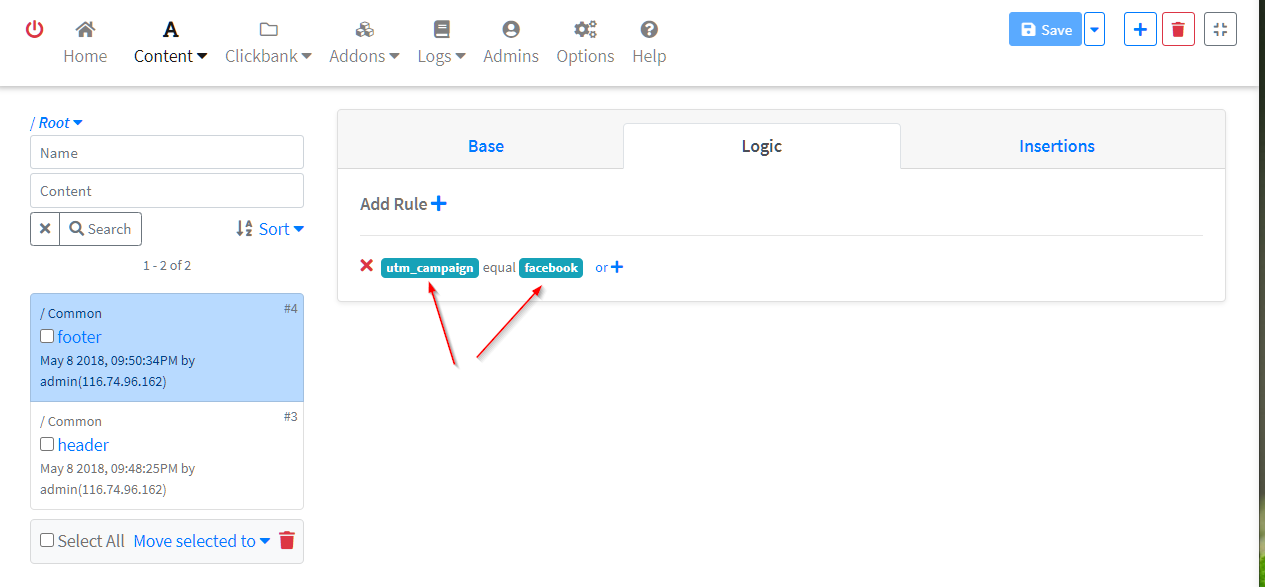Switch to the Insertions tab

(x=1057, y=146)
